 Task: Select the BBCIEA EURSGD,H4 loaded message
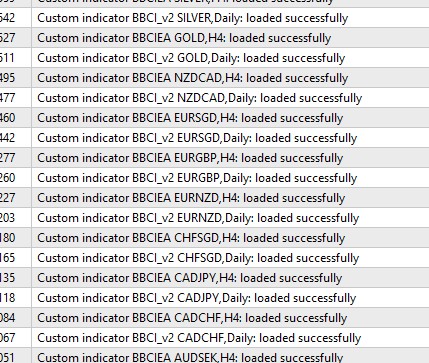(190, 118)
